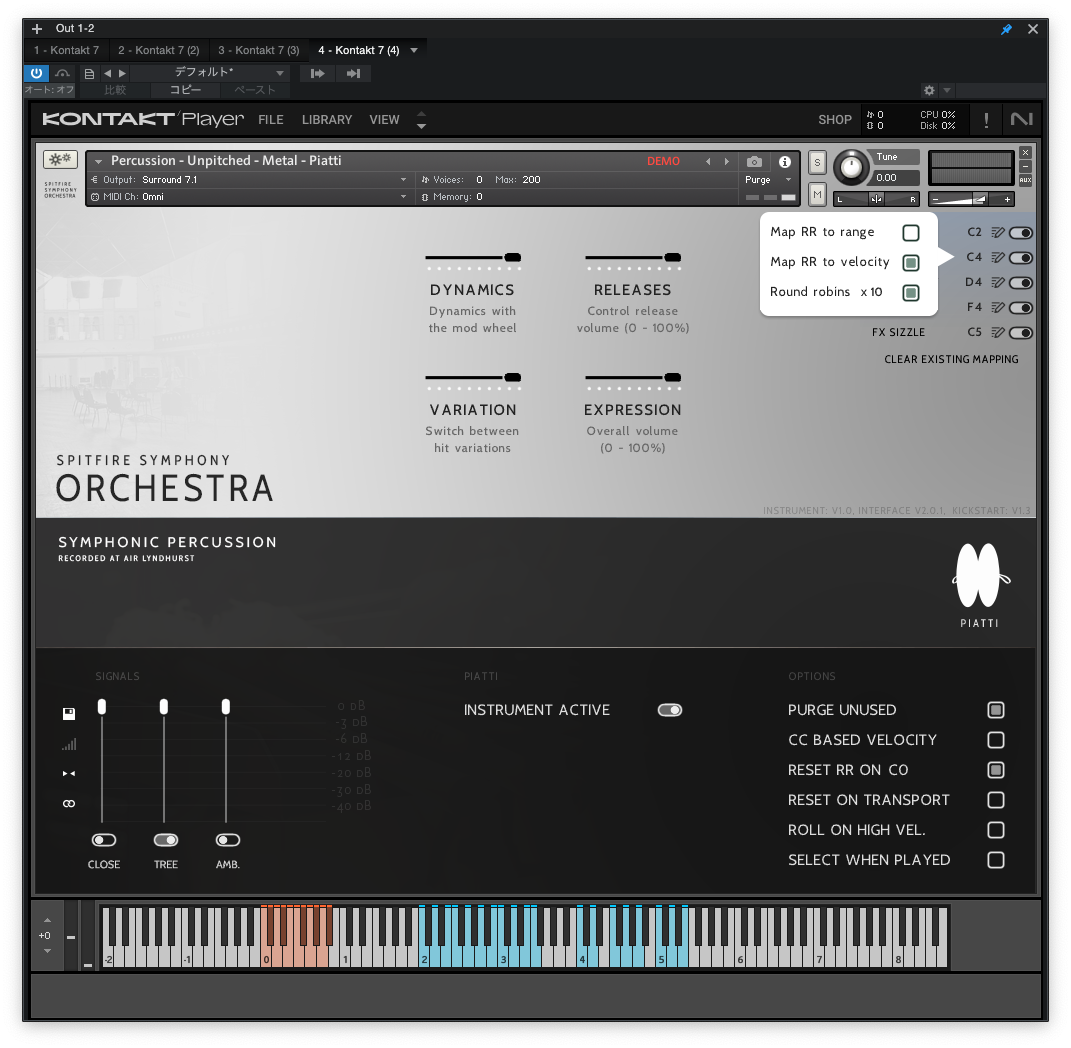
Task: Enable Roll on High Vel.
Action: tap(996, 830)
